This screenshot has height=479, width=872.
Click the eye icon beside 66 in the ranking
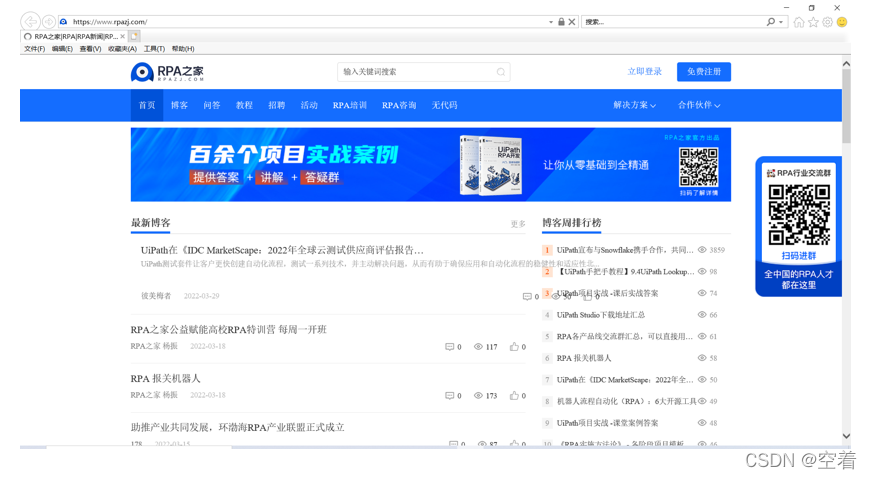pyautogui.click(x=702, y=315)
